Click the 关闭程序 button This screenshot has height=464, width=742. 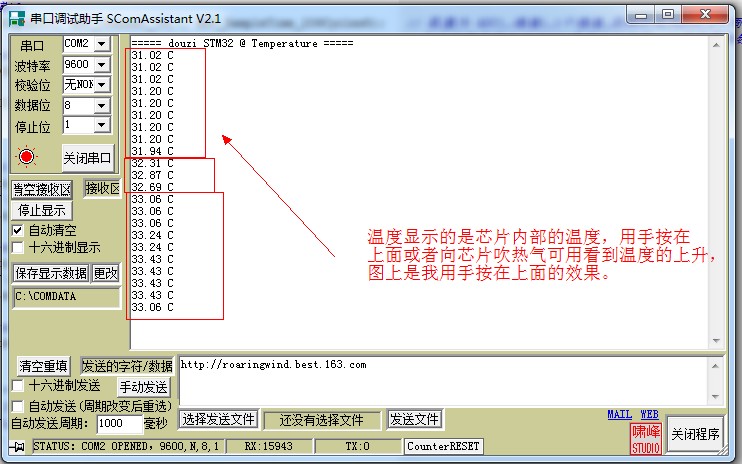tap(695, 434)
